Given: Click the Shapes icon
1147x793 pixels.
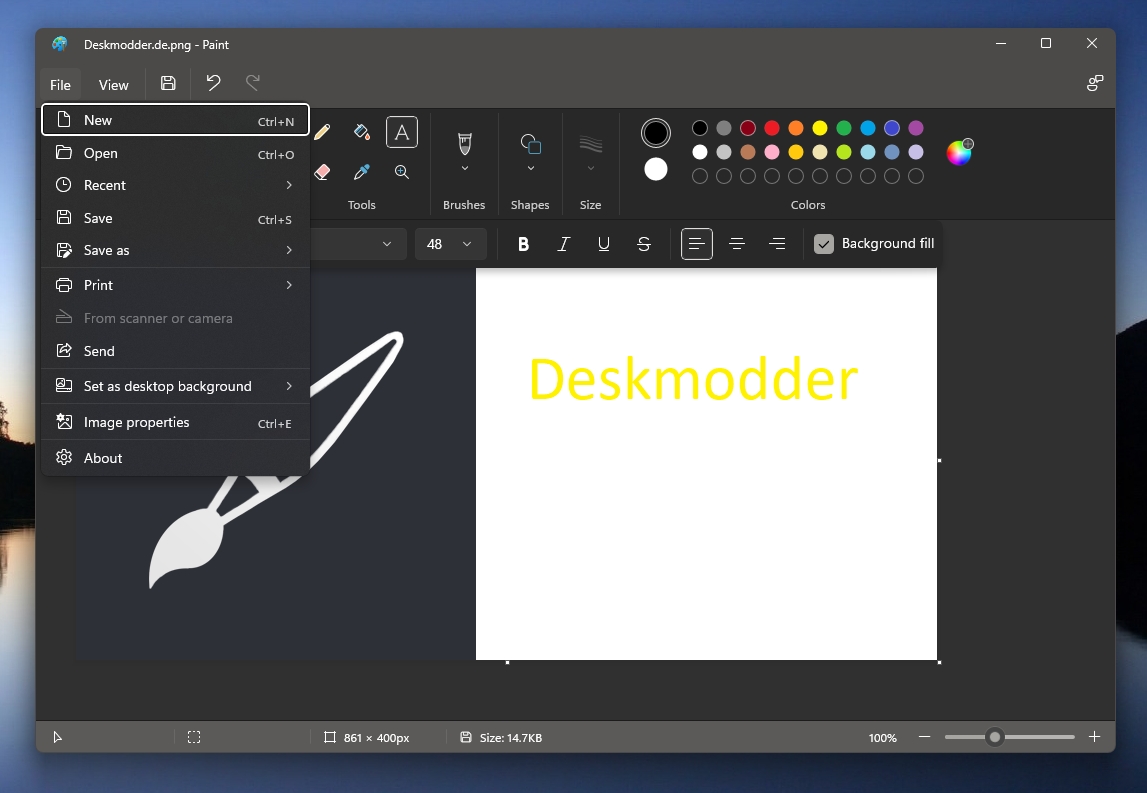Looking at the screenshot, I should click(x=530, y=143).
